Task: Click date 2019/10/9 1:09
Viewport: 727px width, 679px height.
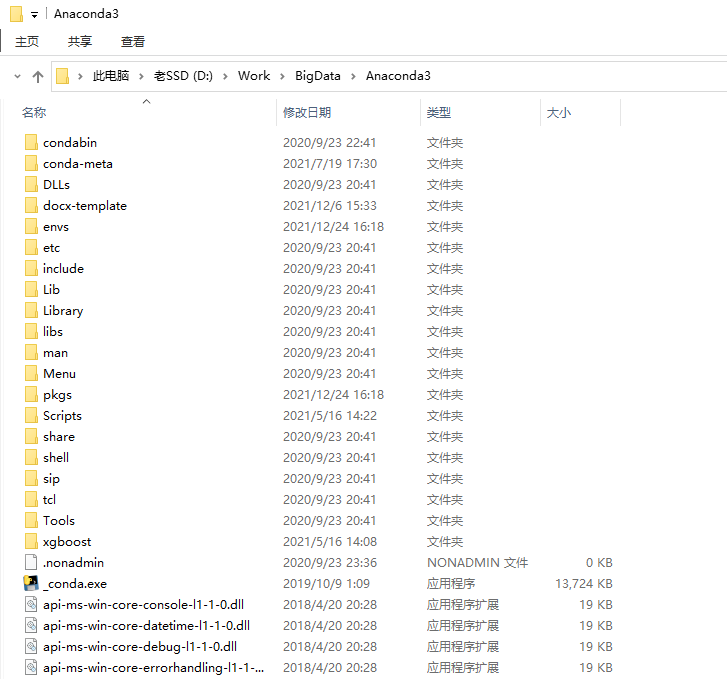Action: point(326,584)
